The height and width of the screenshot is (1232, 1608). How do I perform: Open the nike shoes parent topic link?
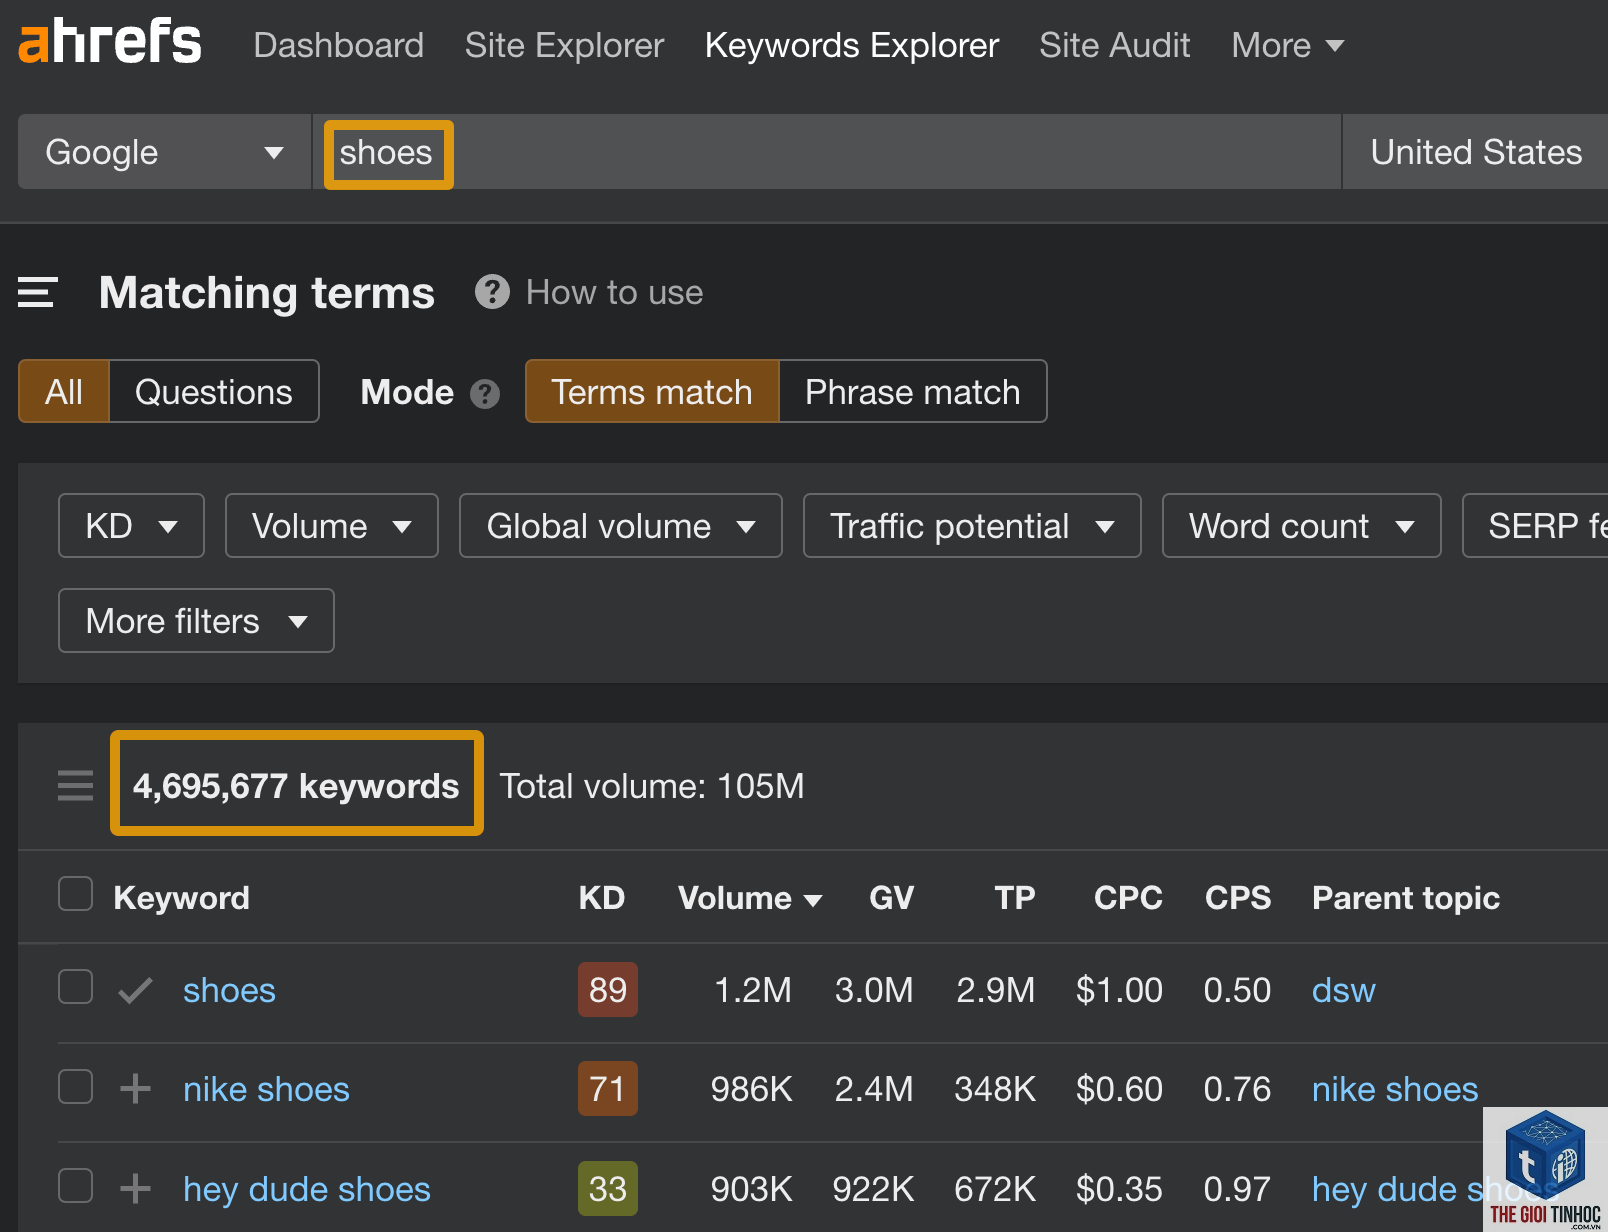point(1395,1089)
